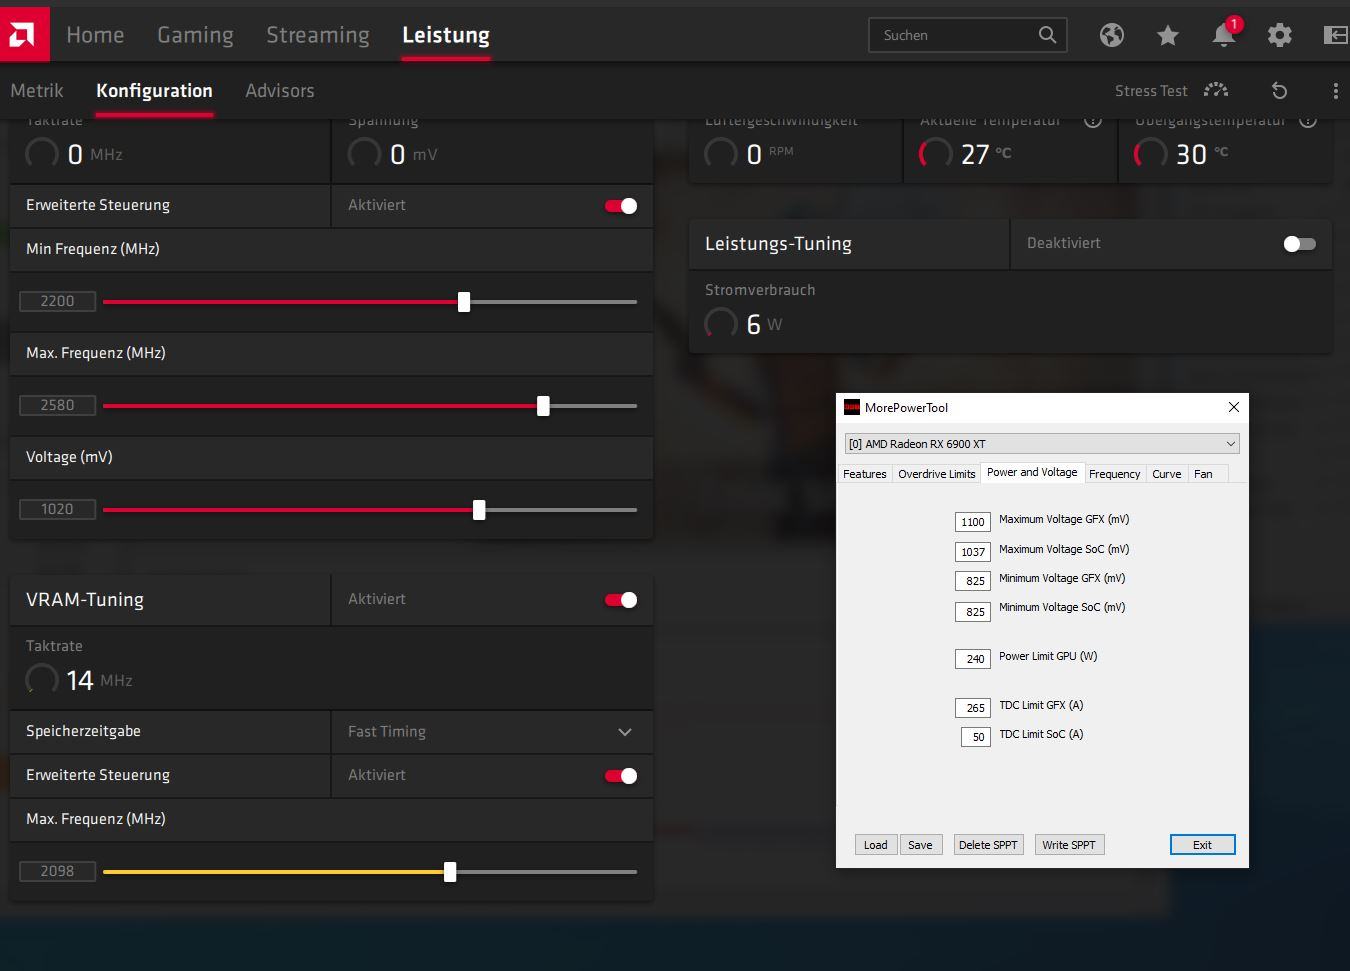The image size is (1350, 971).
Task: Click the Minimum Voltage SoC 825 field
Action: click(x=973, y=612)
